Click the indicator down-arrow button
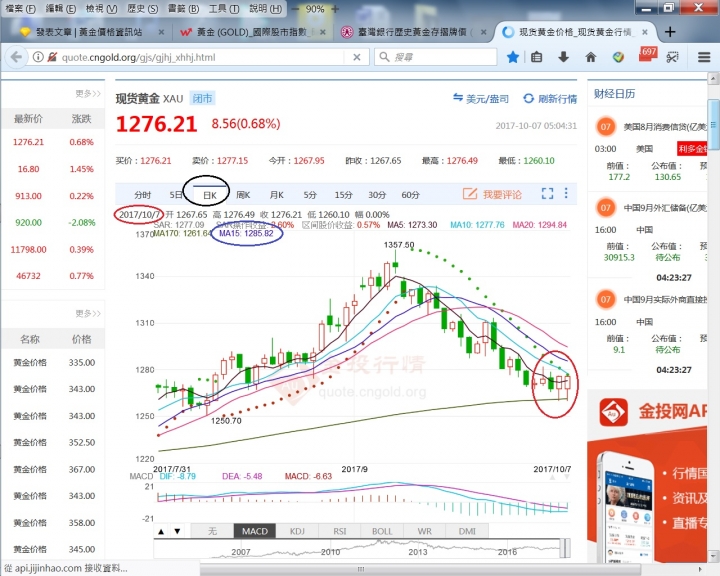Screen dimensions: 720x576 pos(177,531)
